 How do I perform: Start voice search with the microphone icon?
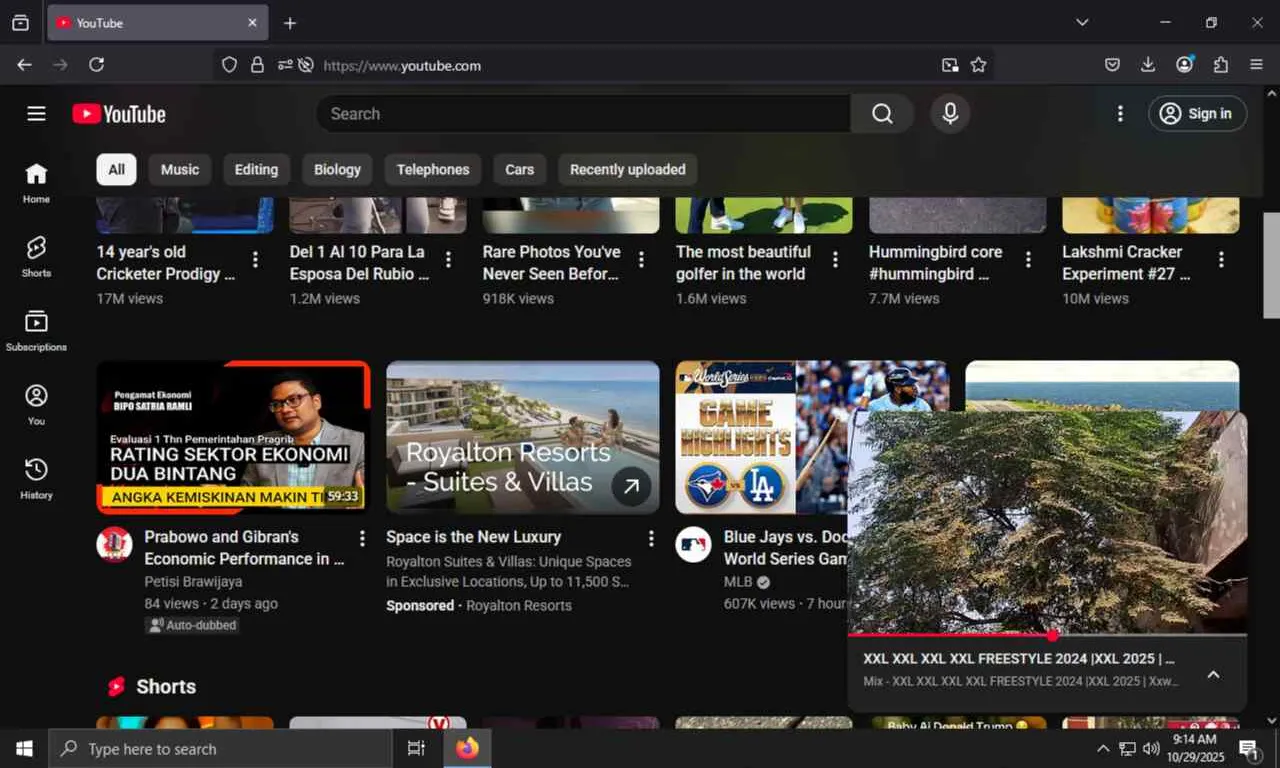(x=950, y=114)
